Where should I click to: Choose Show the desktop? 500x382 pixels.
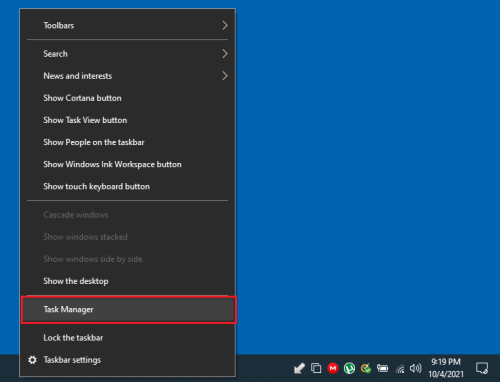[x=128, y=281]
